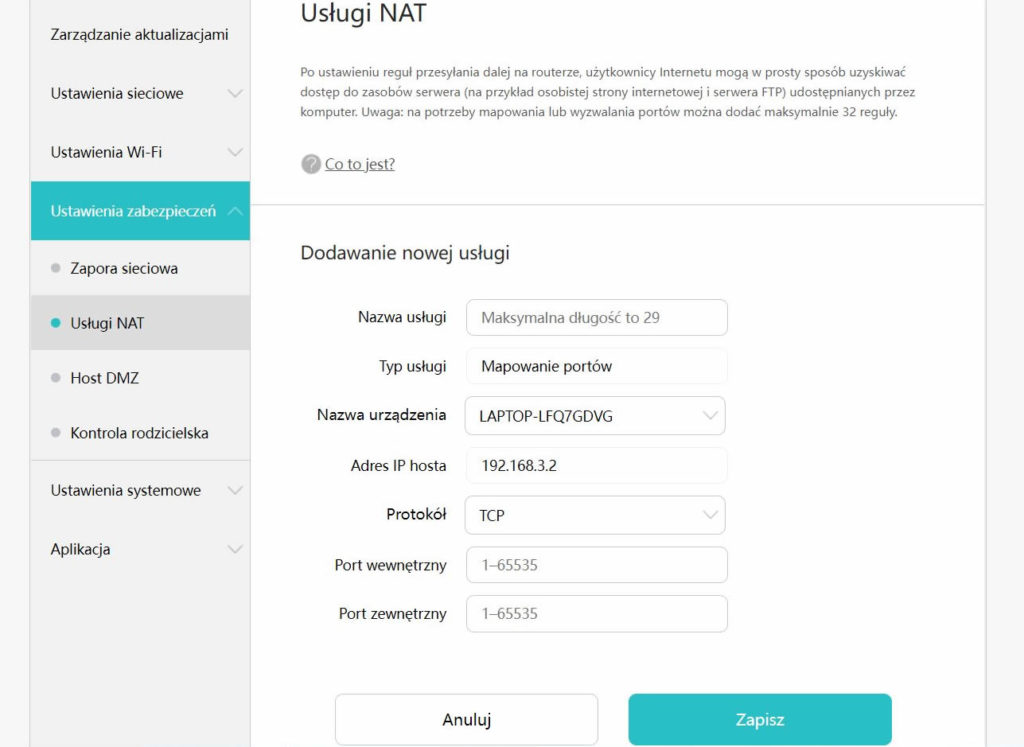1024x747 pixels.
Task: Click the Nazwa usługi input field
Action: pyautogui.click(x=595, y=317)
